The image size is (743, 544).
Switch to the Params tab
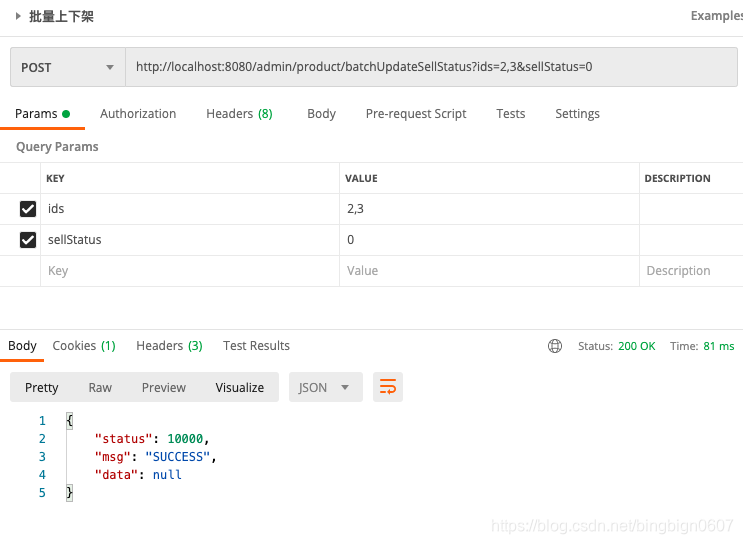[x=42, y=114]
